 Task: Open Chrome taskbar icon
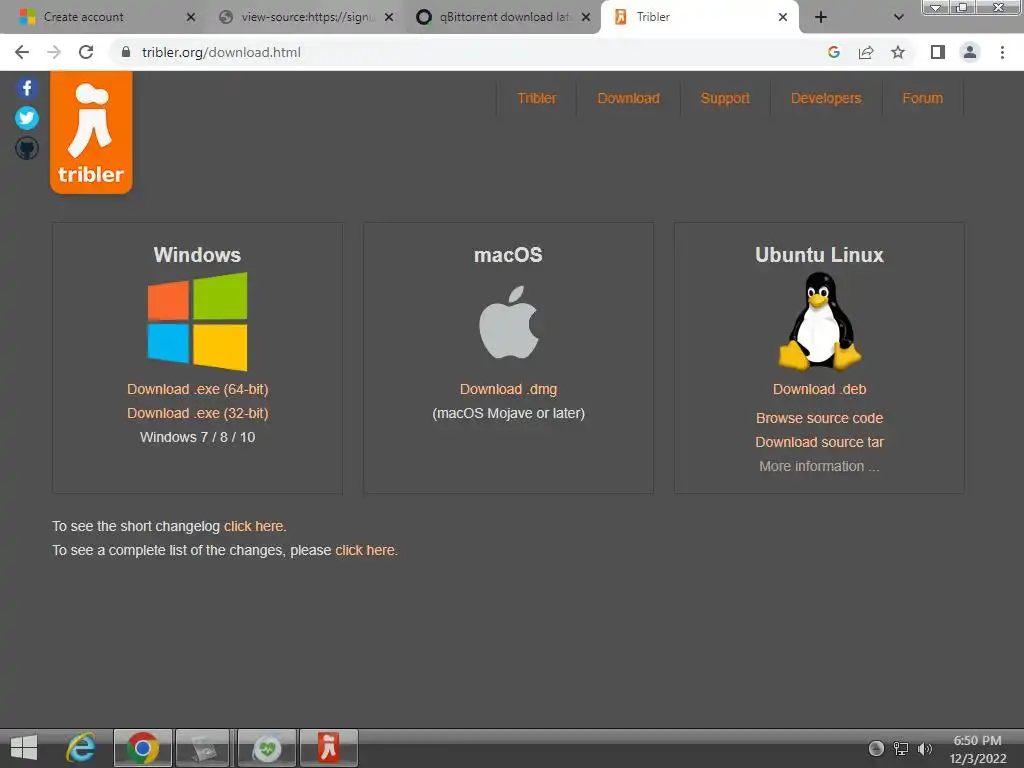pyautogui.click(x=143, y=748)
